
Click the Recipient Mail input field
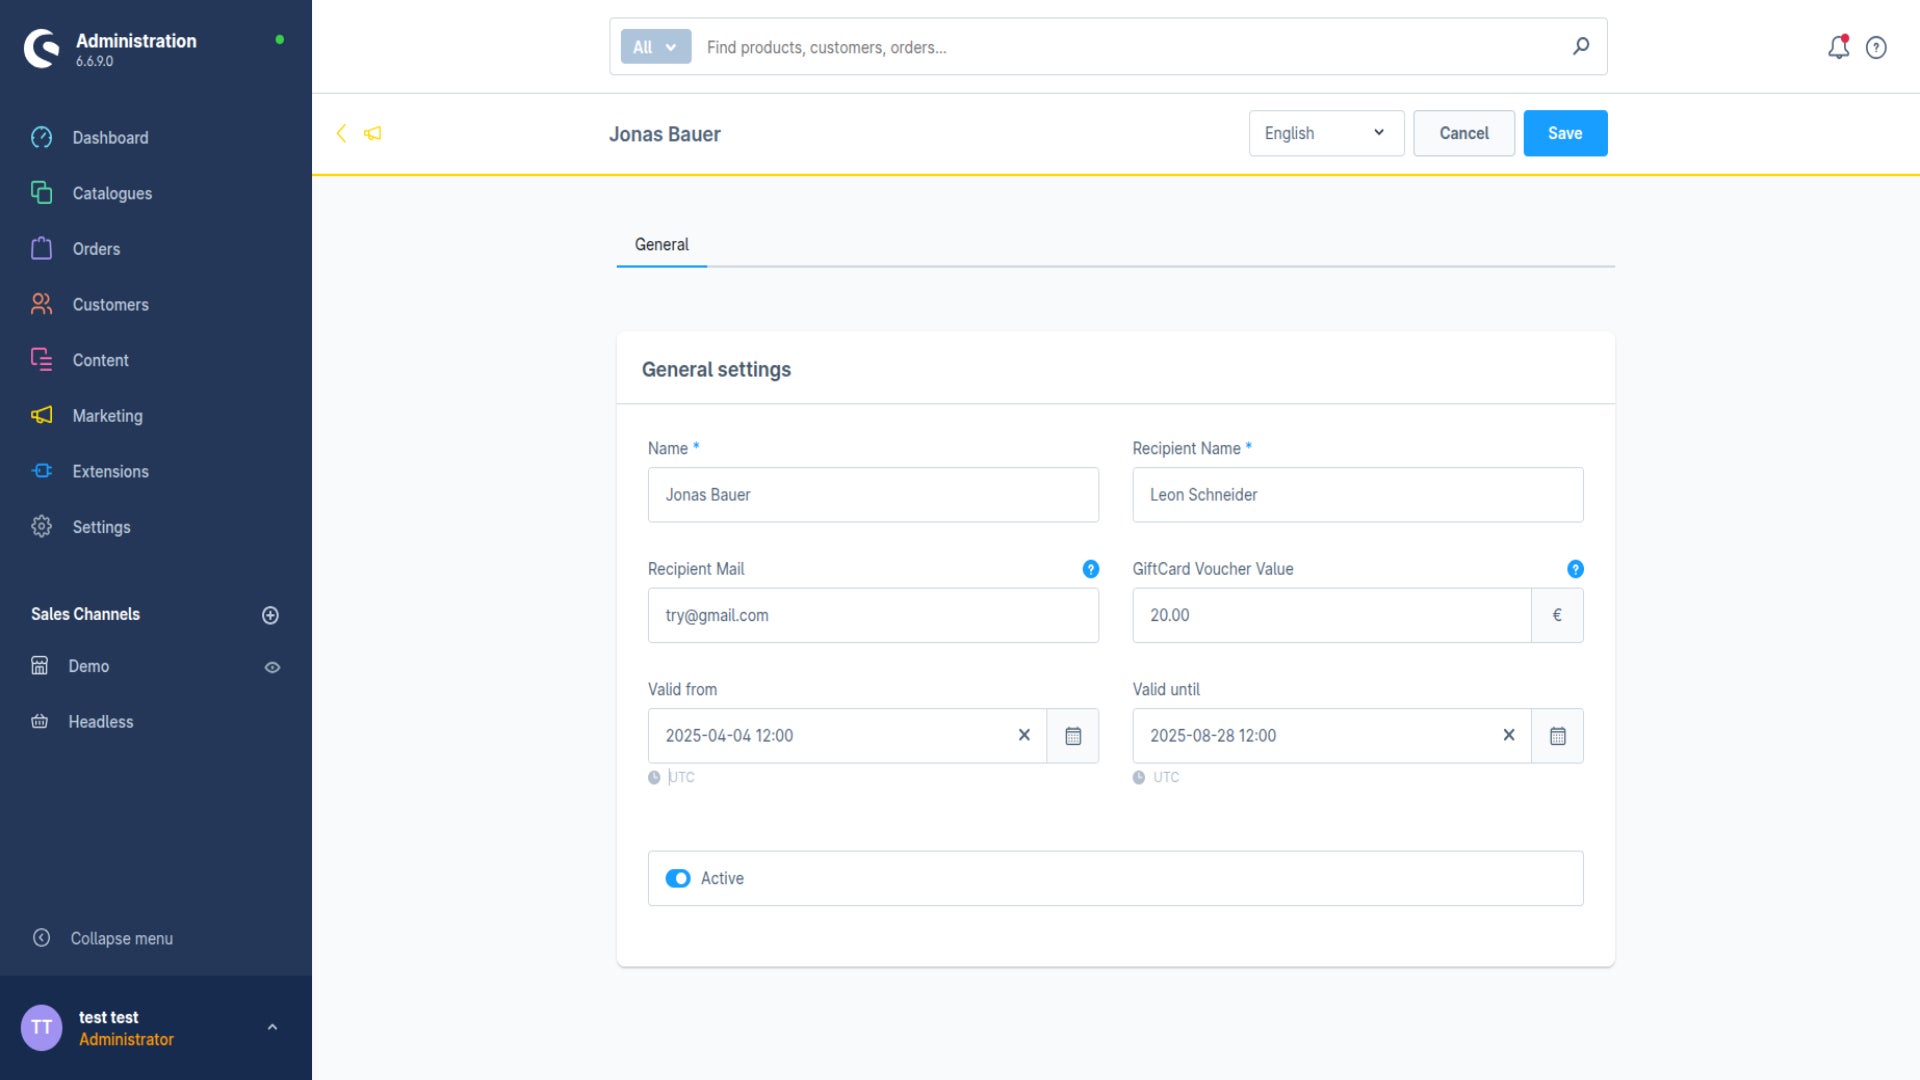coord(873,615)
